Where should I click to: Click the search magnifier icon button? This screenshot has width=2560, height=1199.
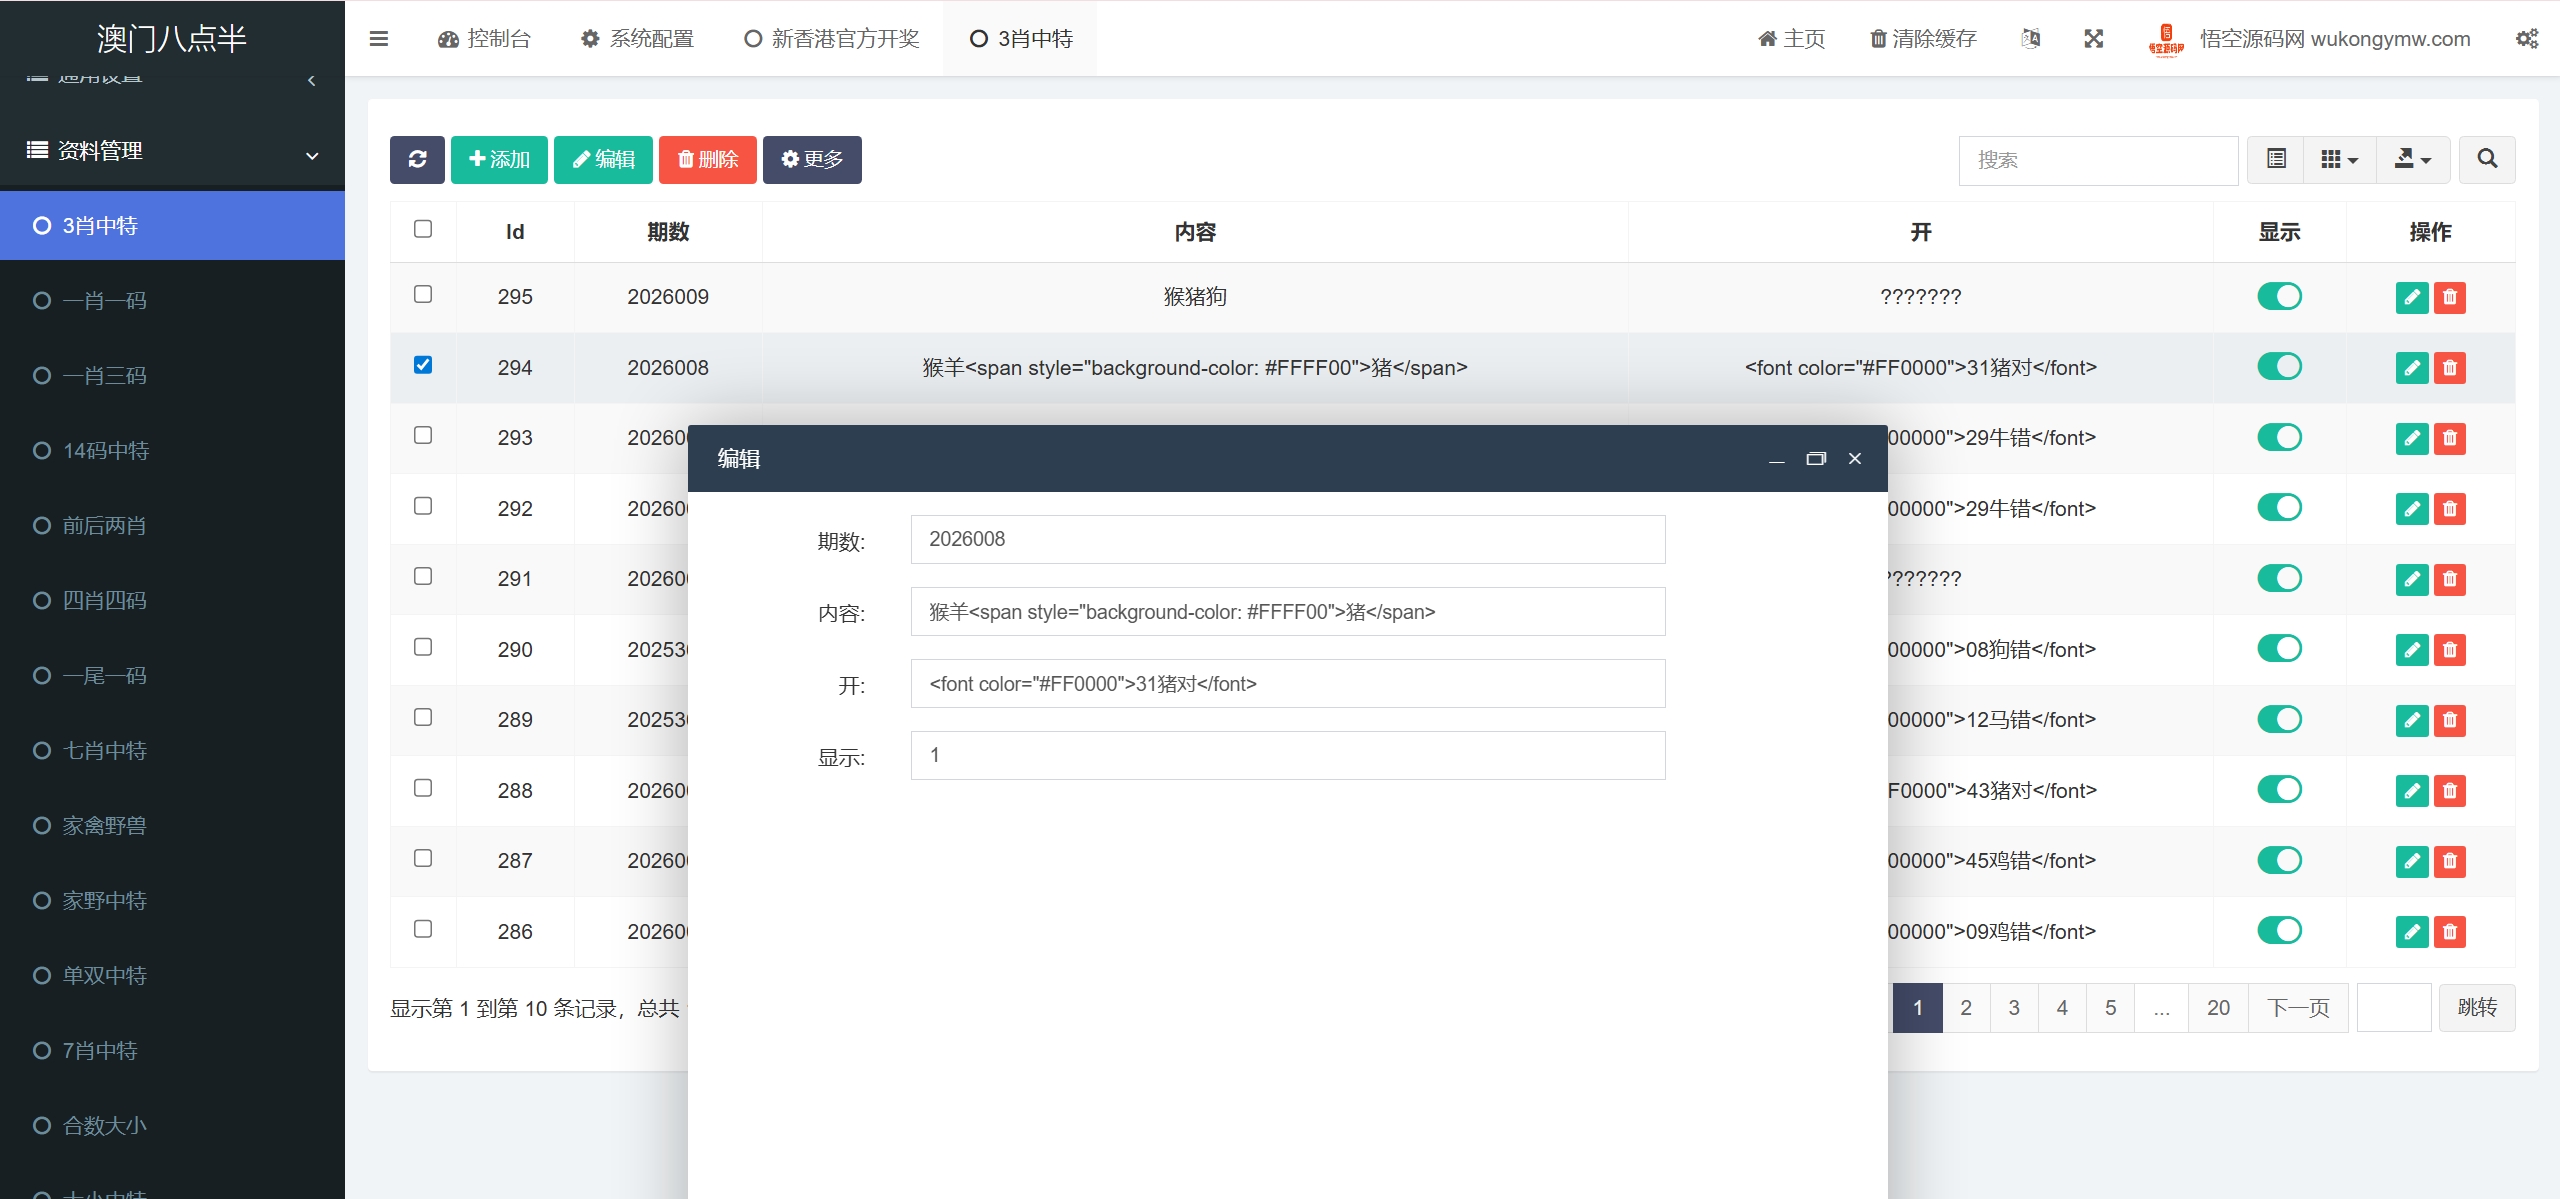coord(2487,159)
